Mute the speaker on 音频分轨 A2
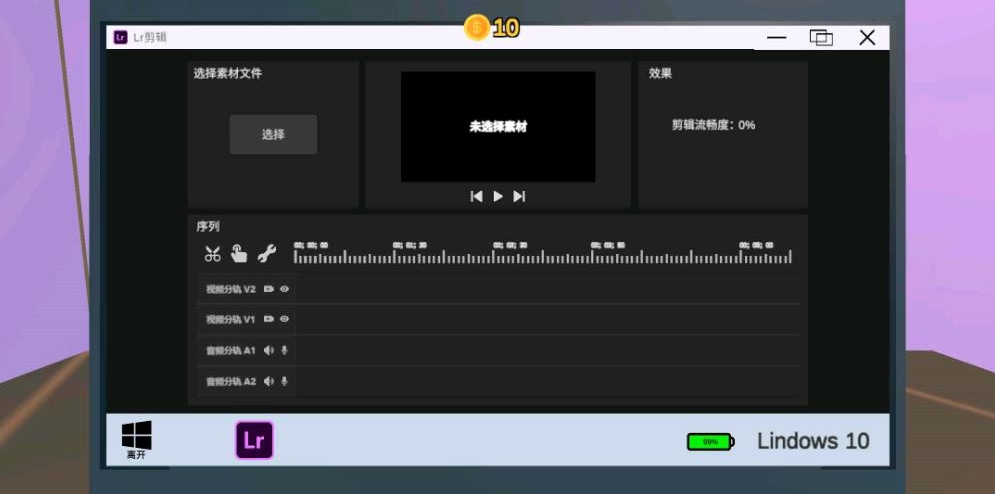Image resolution: width=995 pixels, height=494 pixels. tap(269, 381)
